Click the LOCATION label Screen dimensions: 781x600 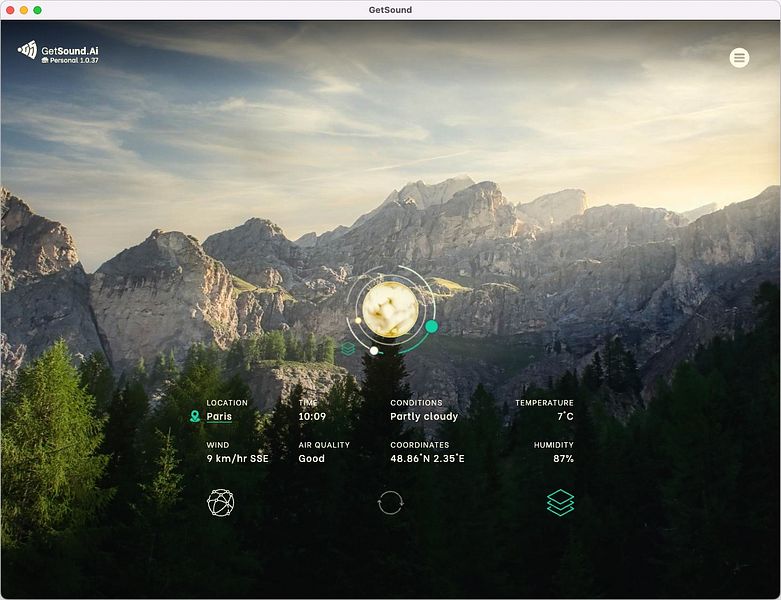tap(227, 403)
